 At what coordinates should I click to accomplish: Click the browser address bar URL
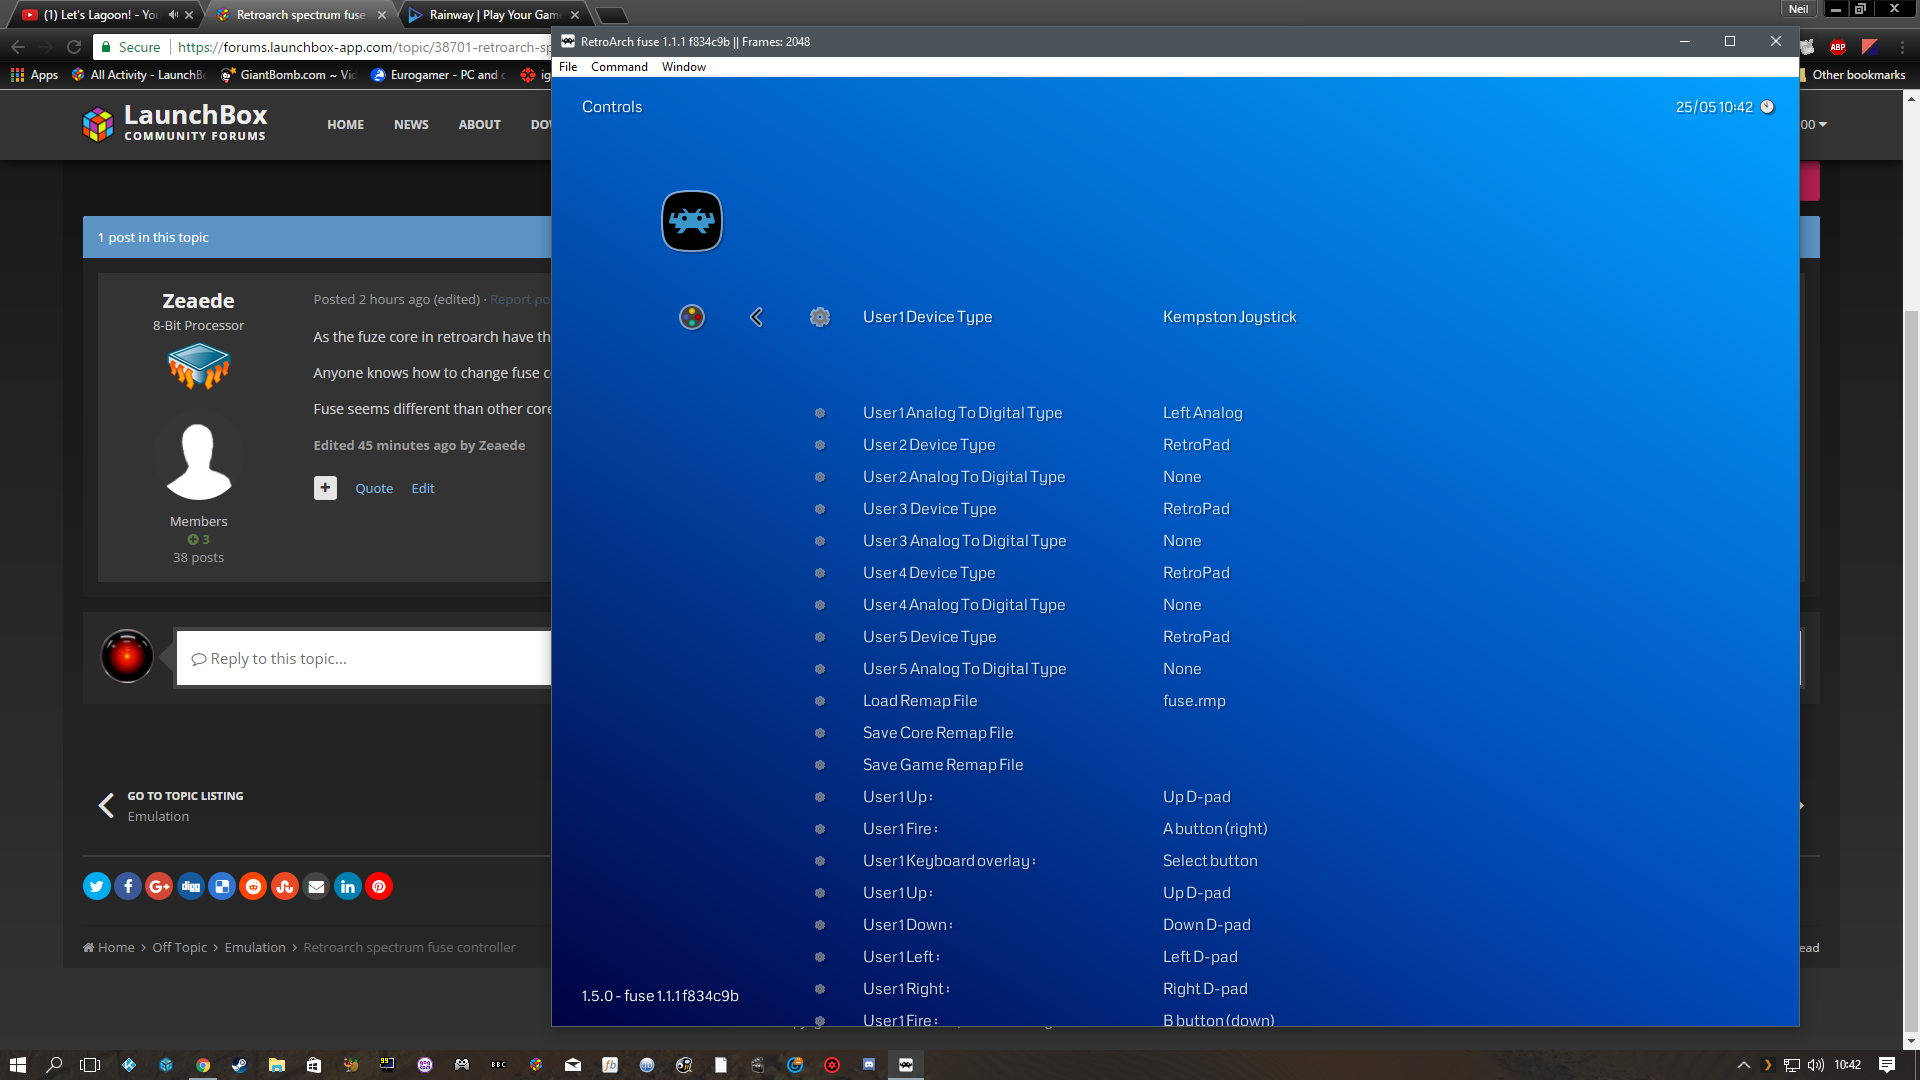[x=364, y=47]
